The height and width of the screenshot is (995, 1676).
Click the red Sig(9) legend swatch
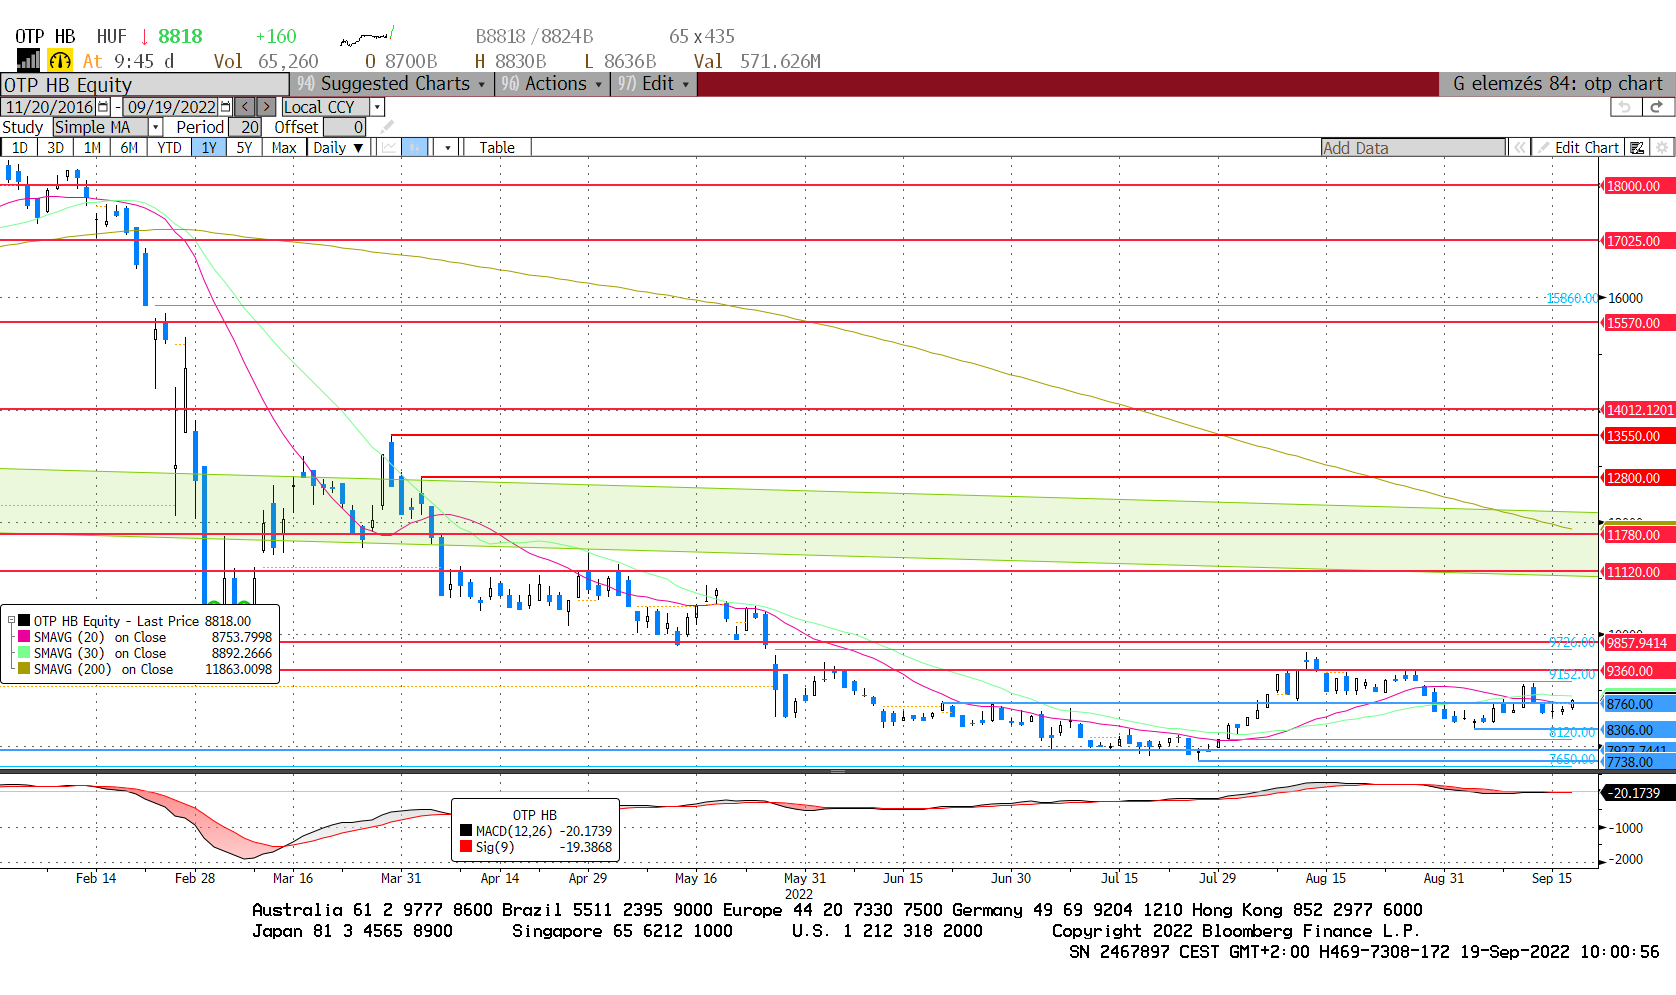tap(466, 847)
